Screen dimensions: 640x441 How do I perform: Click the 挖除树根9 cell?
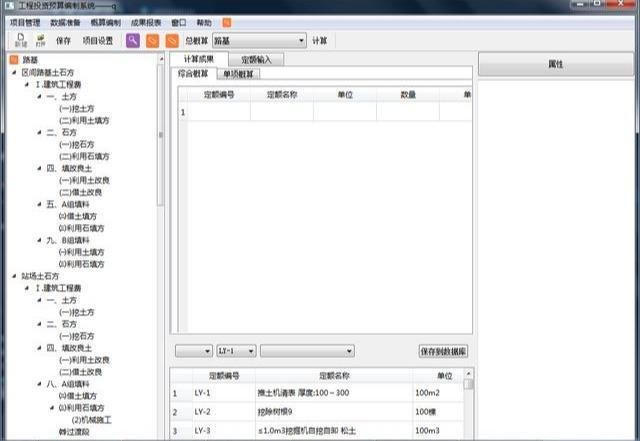pos(334,412)
